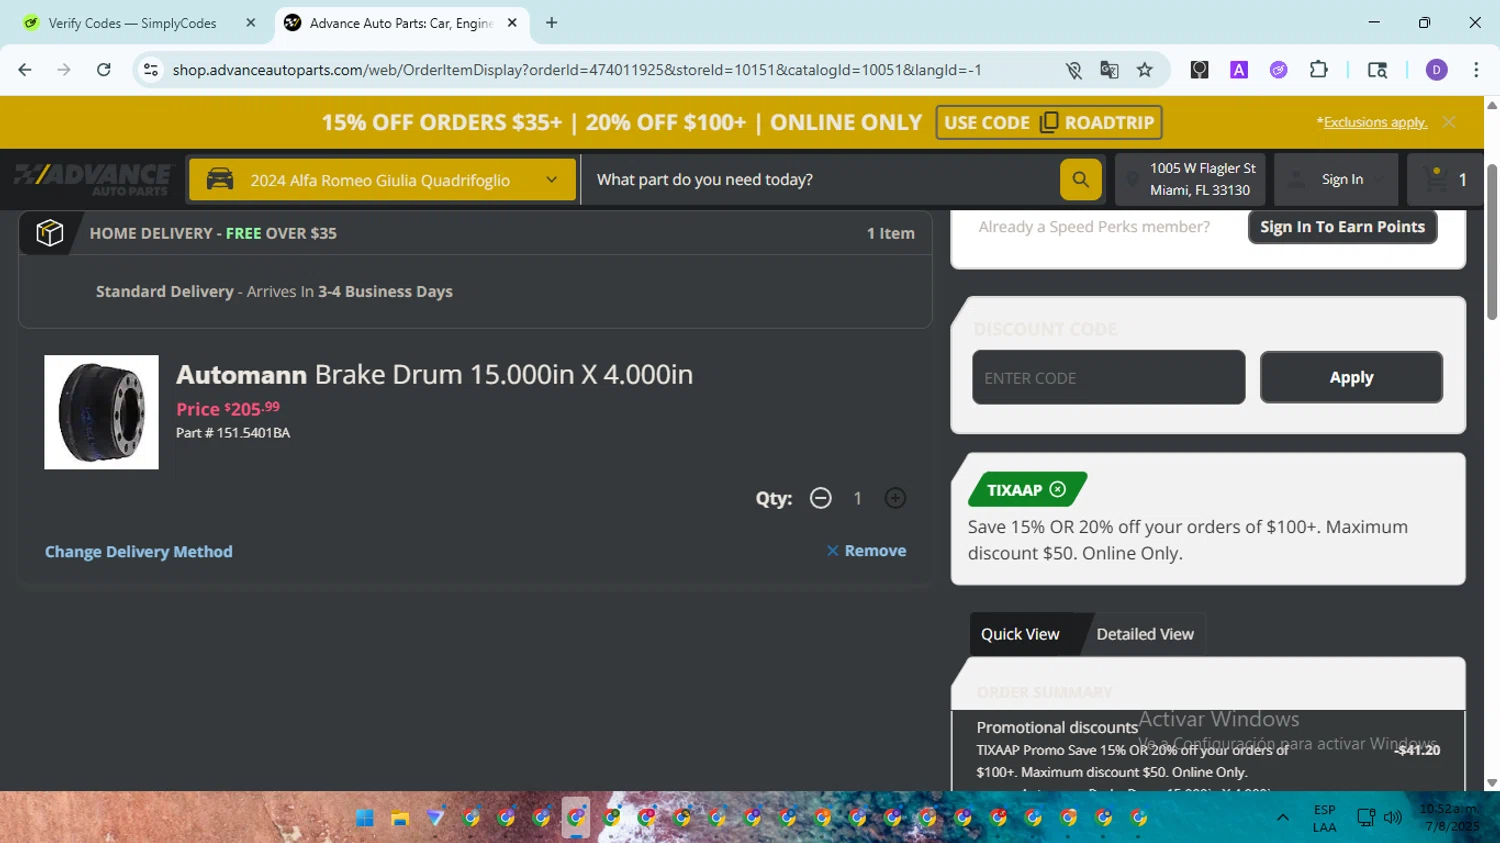Open the side panel search icon

pyautogui.click(x=1377, y=70)
